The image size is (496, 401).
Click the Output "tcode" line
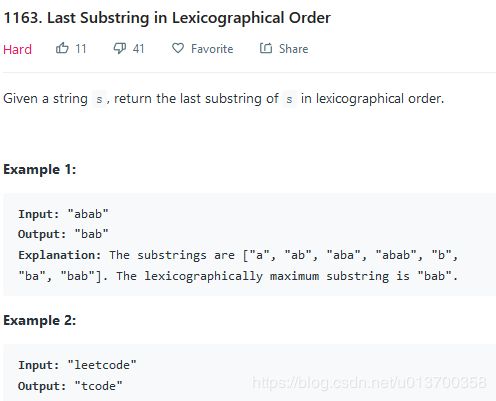coord(70,386)
